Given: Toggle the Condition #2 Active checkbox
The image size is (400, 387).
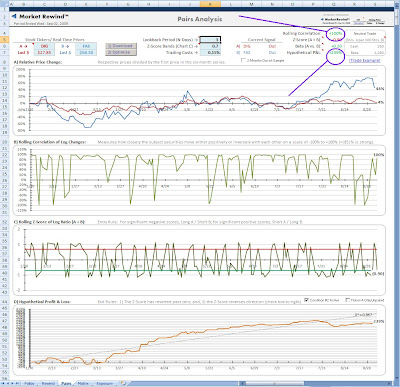Looking at the screenshot, I should 306,300.
